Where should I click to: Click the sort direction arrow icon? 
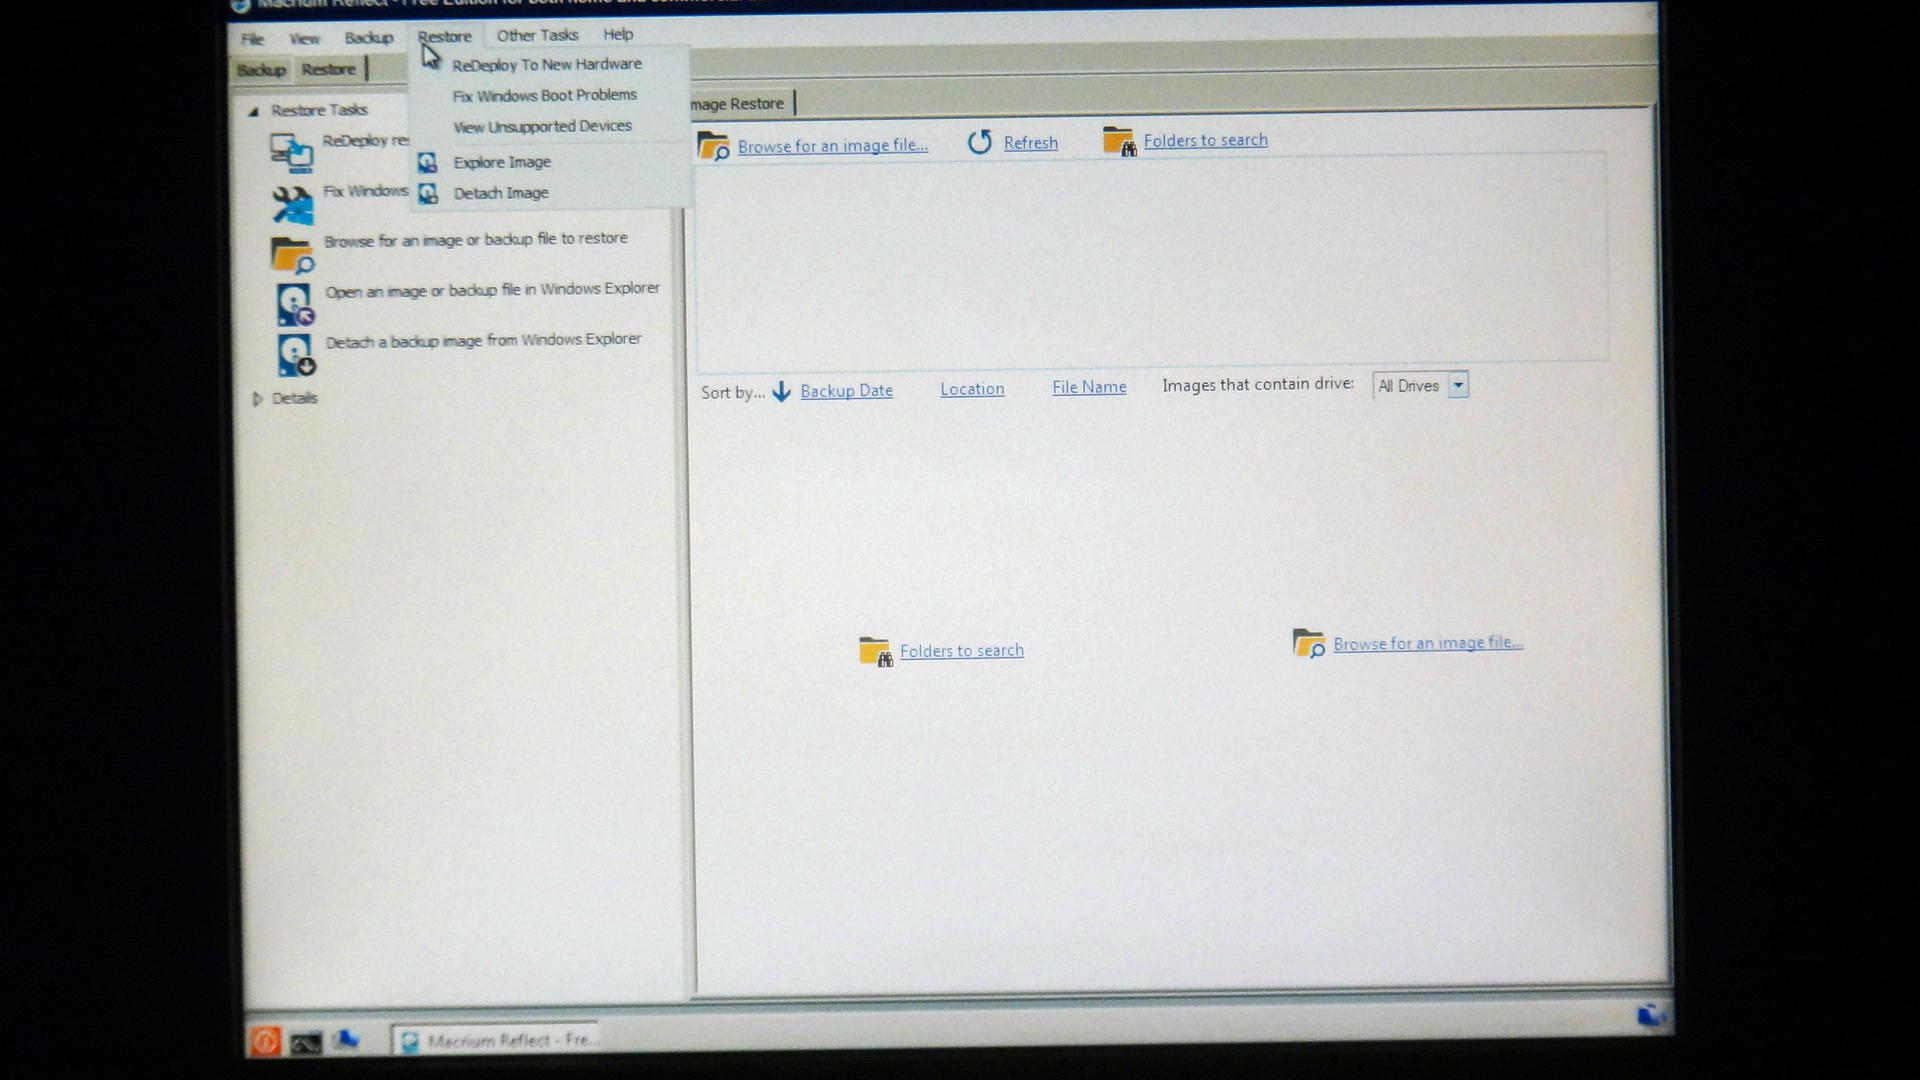point(782,392)
